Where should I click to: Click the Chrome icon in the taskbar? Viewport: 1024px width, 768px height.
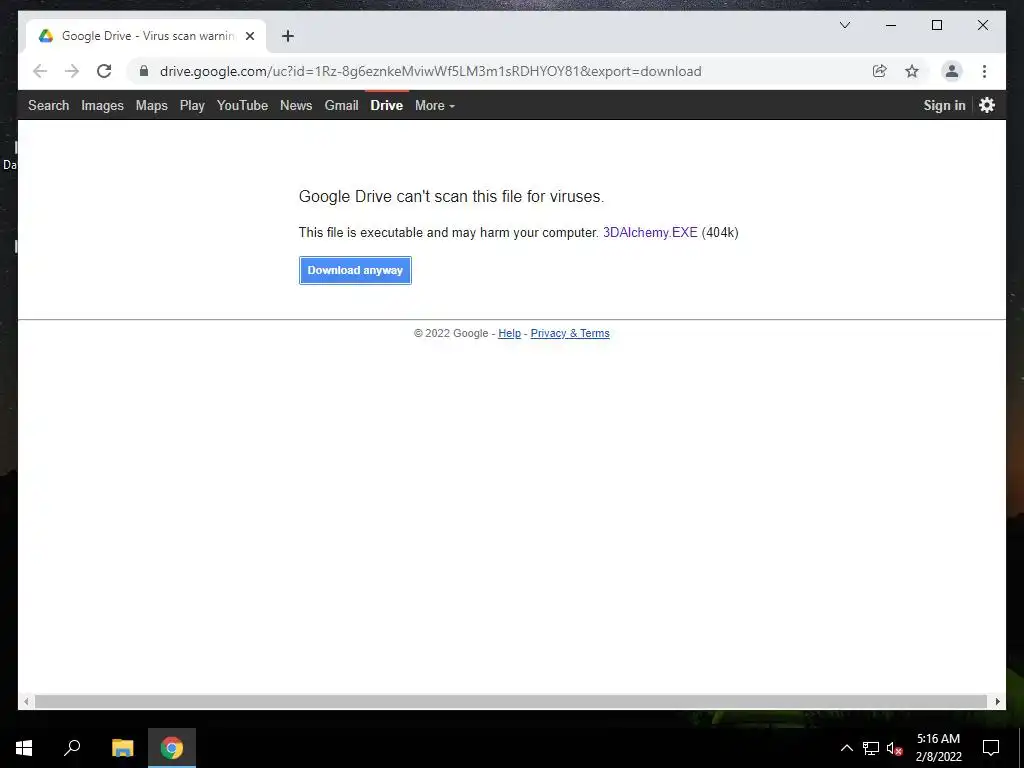point(172,748)
